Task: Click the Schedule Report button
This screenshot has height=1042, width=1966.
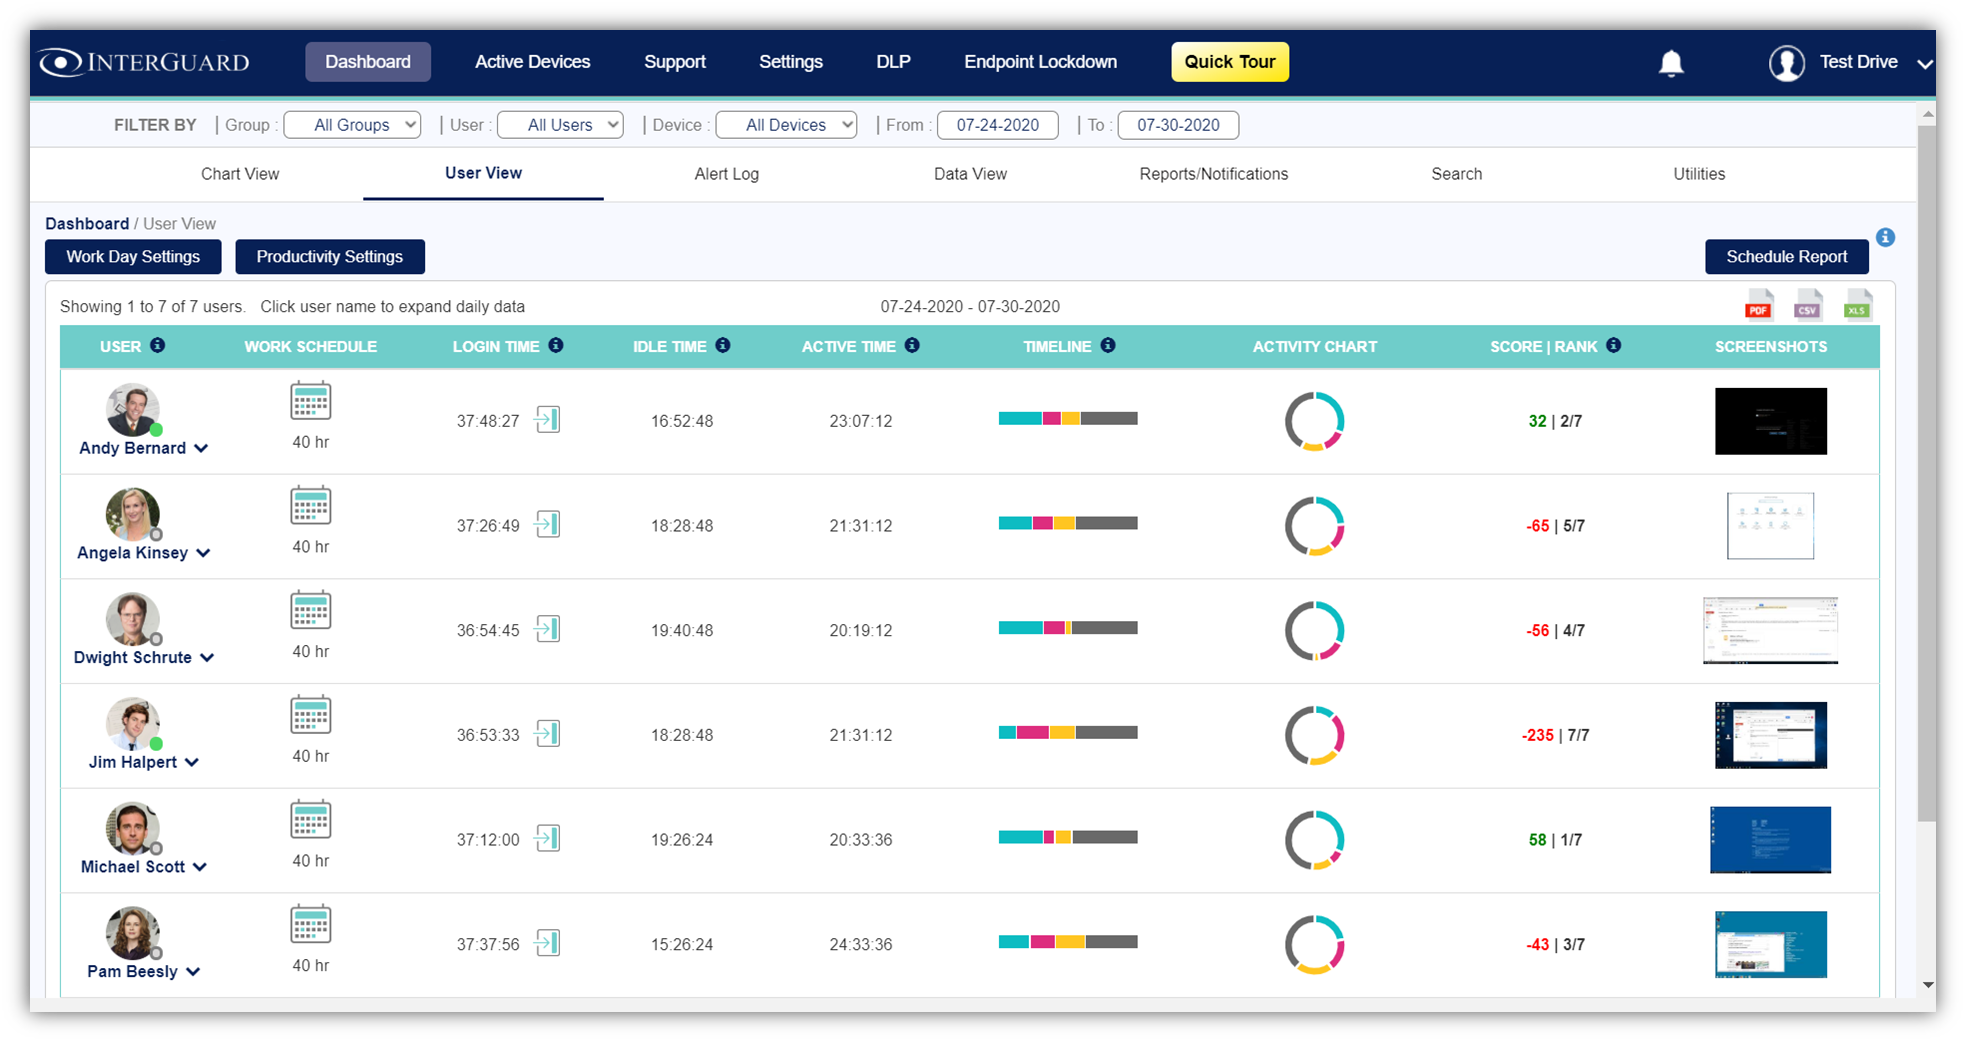Action: (x=1787, y=257)
